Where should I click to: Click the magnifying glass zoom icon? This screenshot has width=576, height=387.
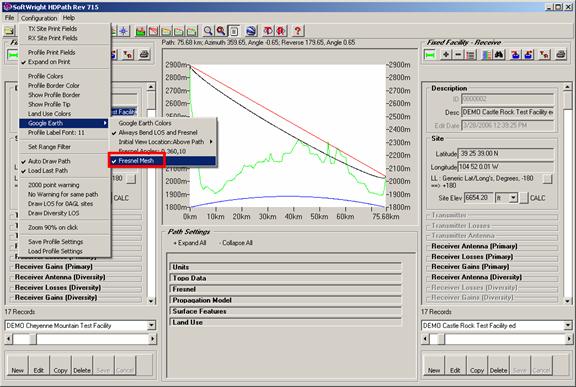[208, 31]
